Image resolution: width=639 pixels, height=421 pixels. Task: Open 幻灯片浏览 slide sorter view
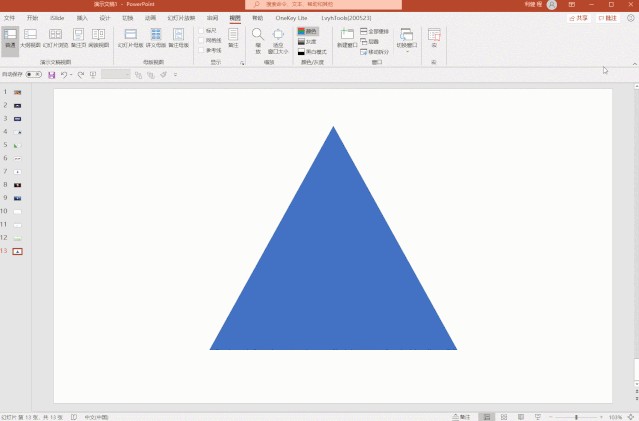point(55,38)
